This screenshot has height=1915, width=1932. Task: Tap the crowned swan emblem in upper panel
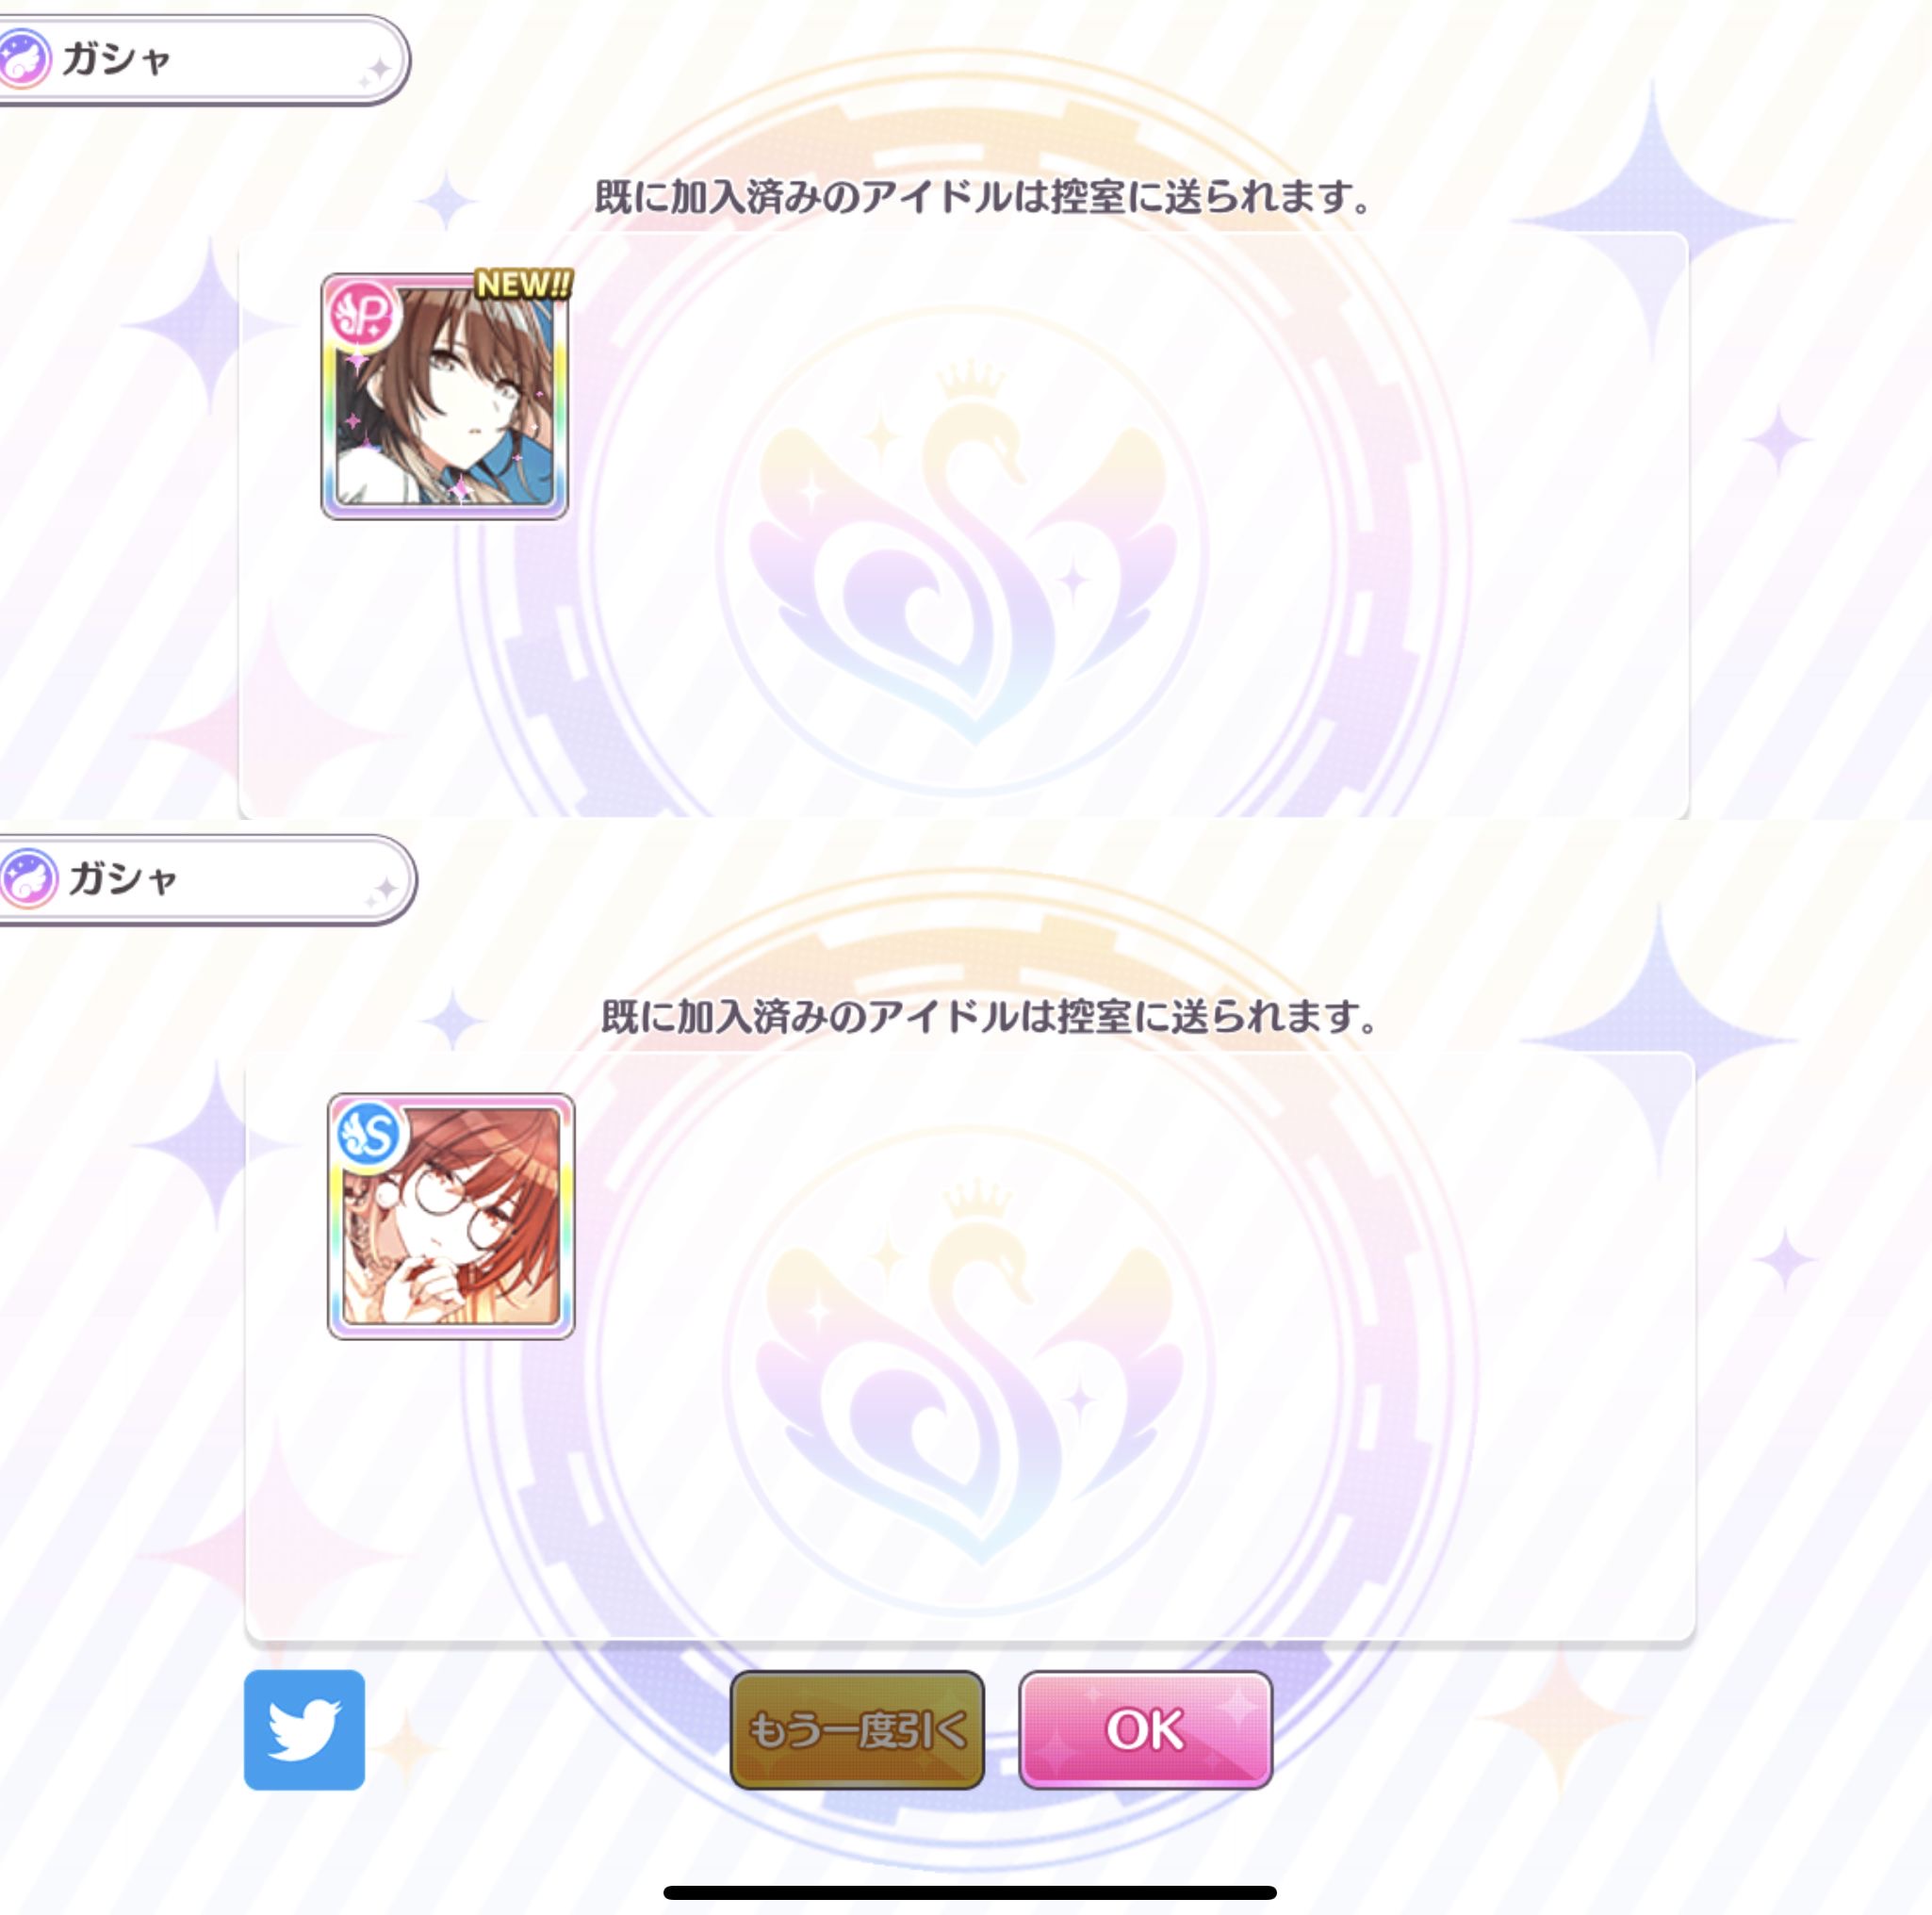(964, 555)
